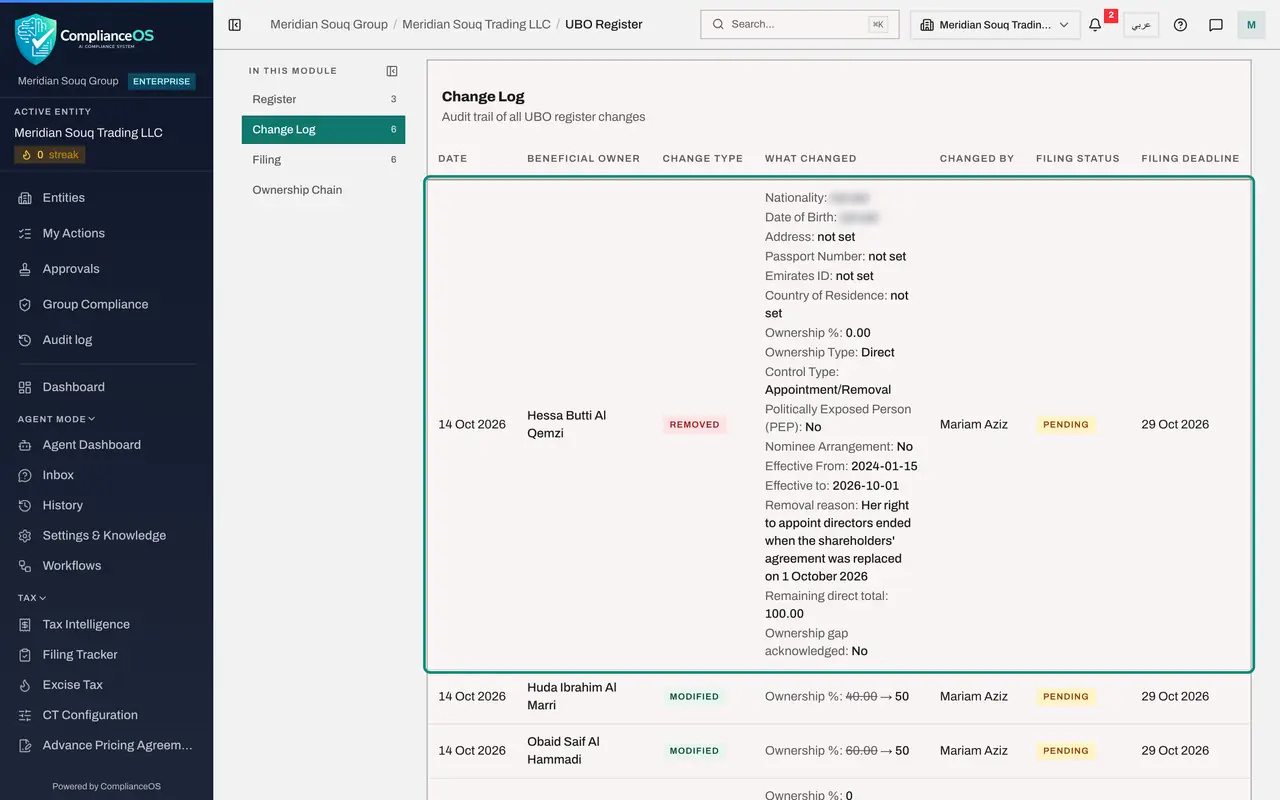Go to the Ownership Chain tab
The image size is (1280, 800).
tap(323, 189)
